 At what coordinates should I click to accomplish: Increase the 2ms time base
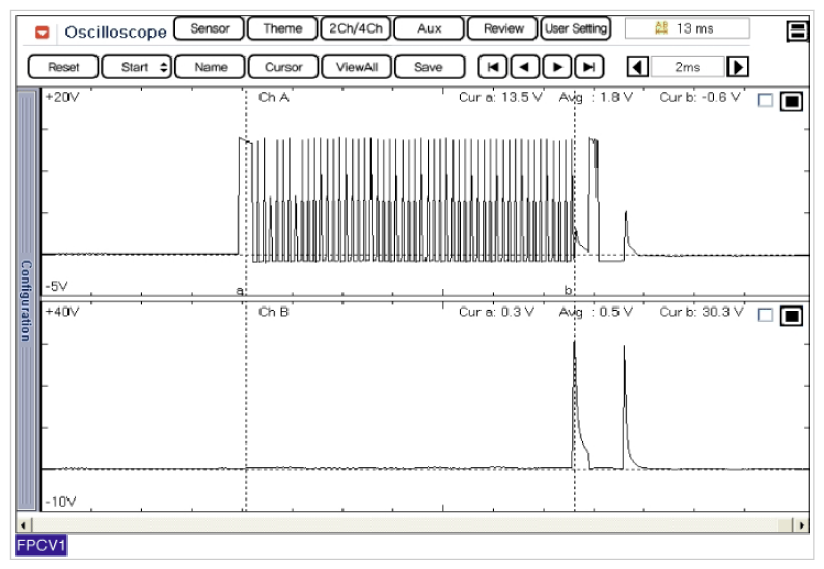click(x=738, y=67)
